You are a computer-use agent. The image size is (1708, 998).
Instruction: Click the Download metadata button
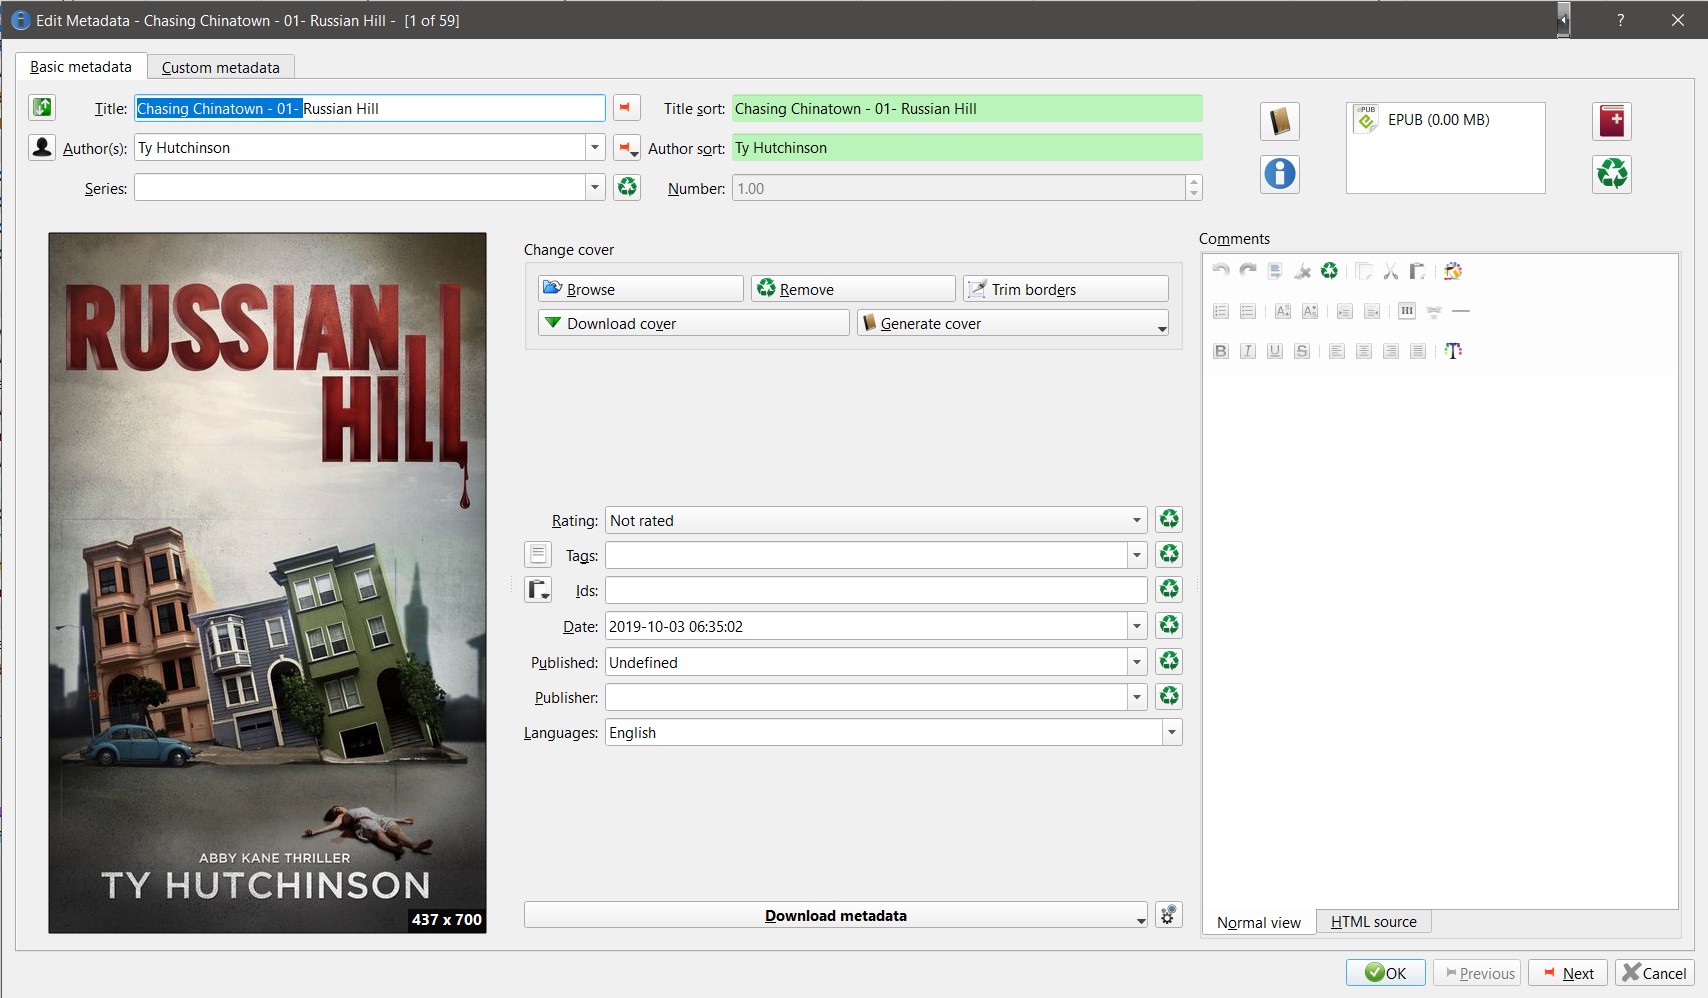click(836, 915)
